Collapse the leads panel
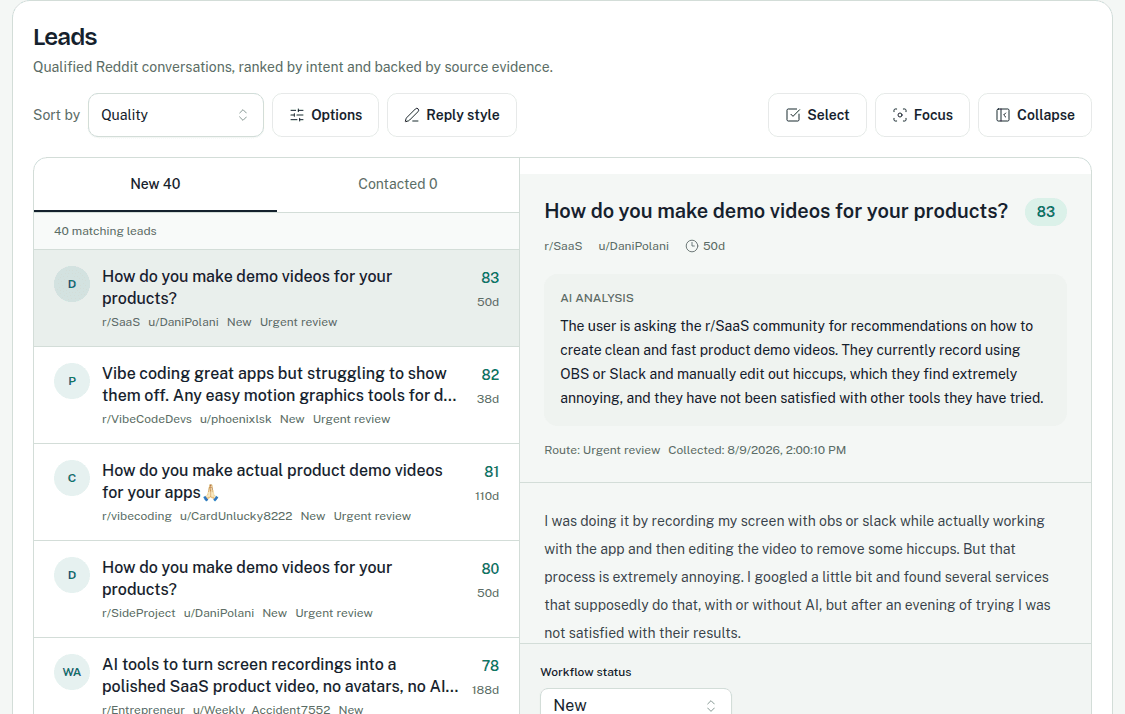This screenshot has width=1125, height=714. tap(1035, 115)
